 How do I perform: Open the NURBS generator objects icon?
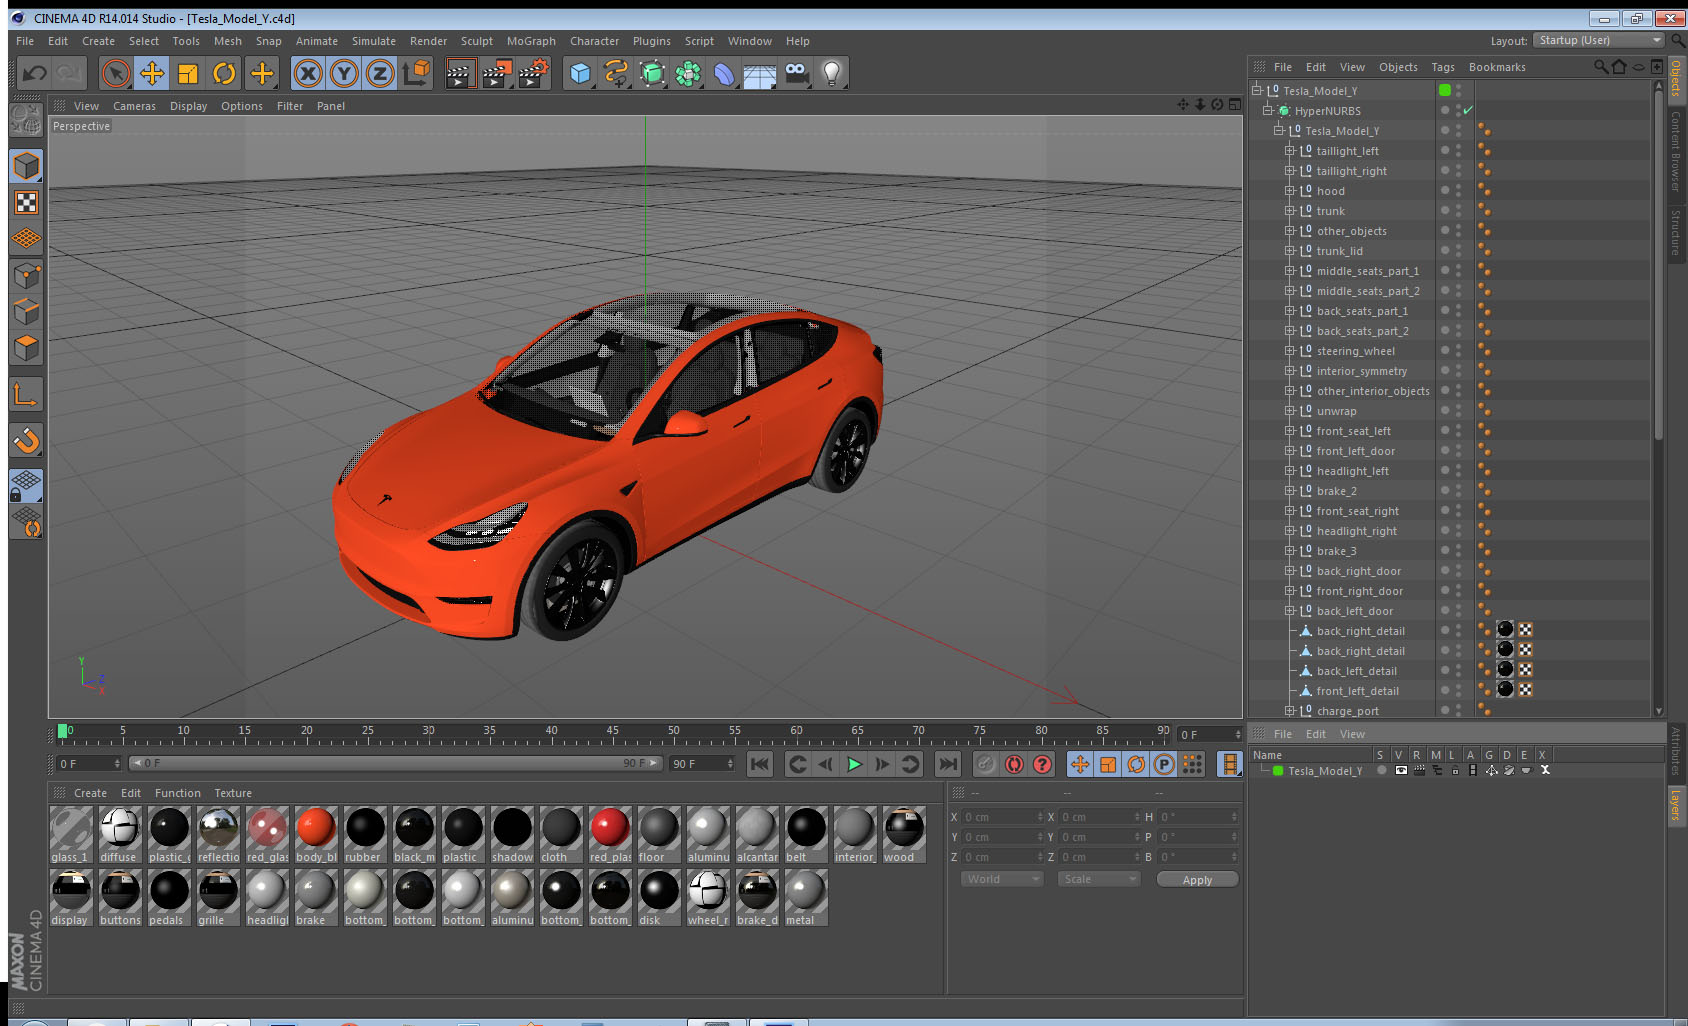pos(652,73)
